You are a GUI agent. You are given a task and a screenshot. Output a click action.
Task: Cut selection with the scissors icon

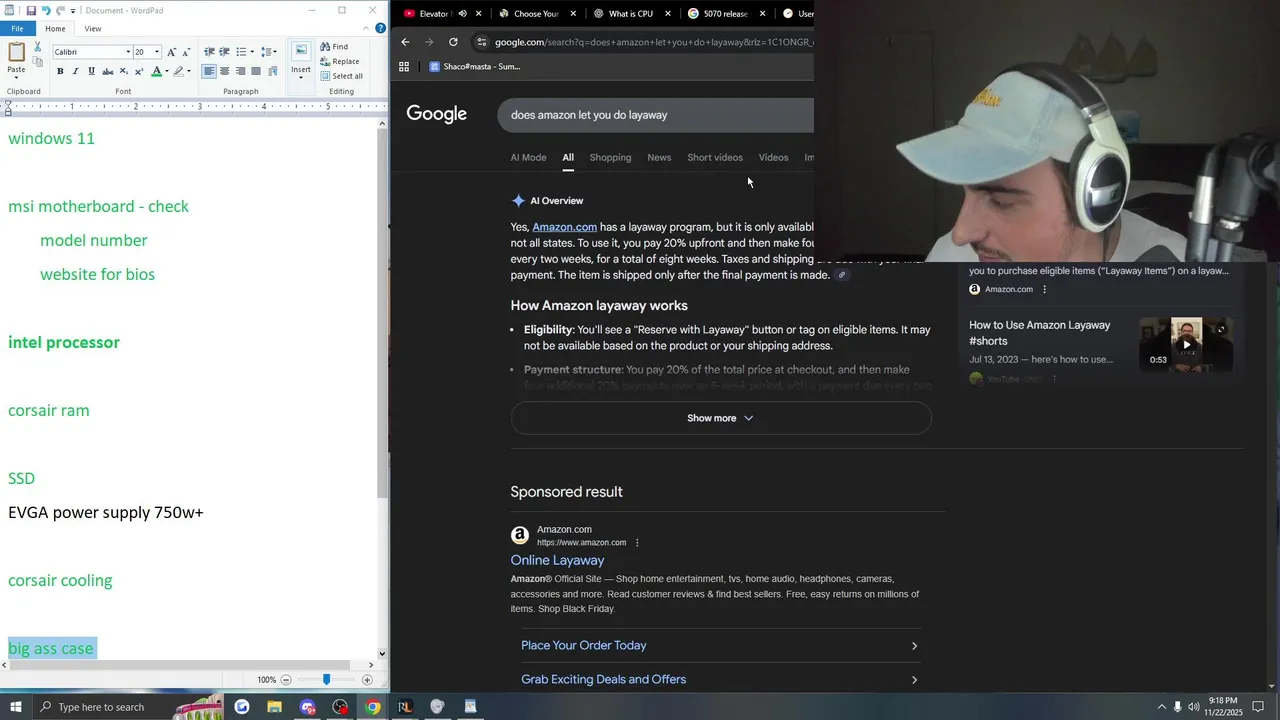coord(38,47)
